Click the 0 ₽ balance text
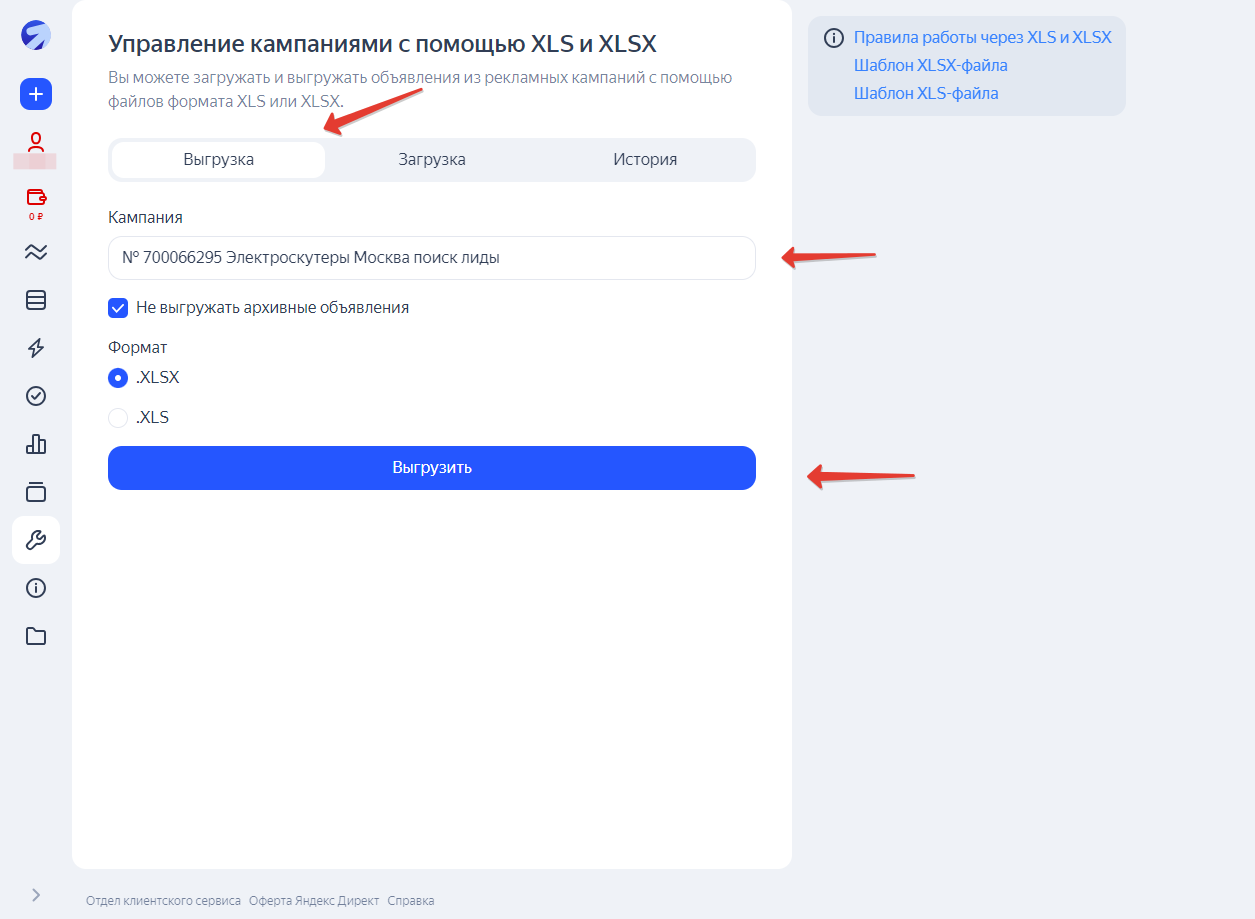This screenshot has width=1255, height=919. [x=36, y=217]
